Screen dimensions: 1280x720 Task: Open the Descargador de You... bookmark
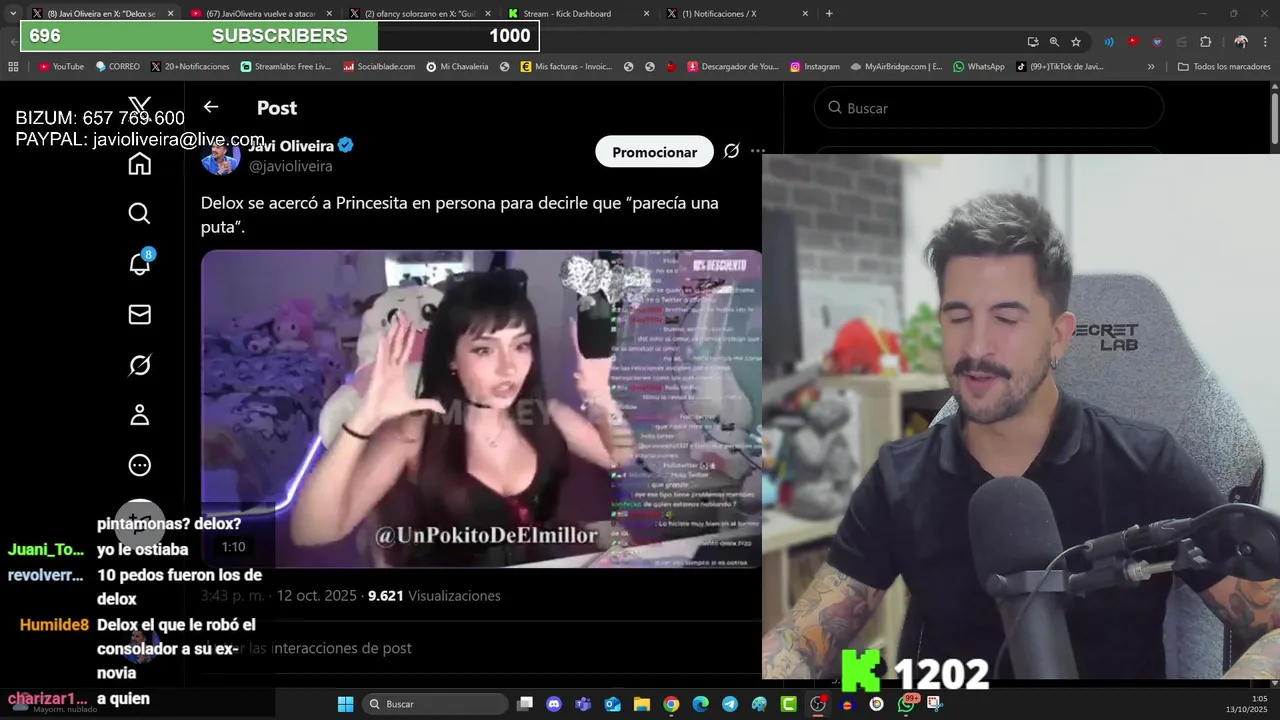[x=733, y=67]
